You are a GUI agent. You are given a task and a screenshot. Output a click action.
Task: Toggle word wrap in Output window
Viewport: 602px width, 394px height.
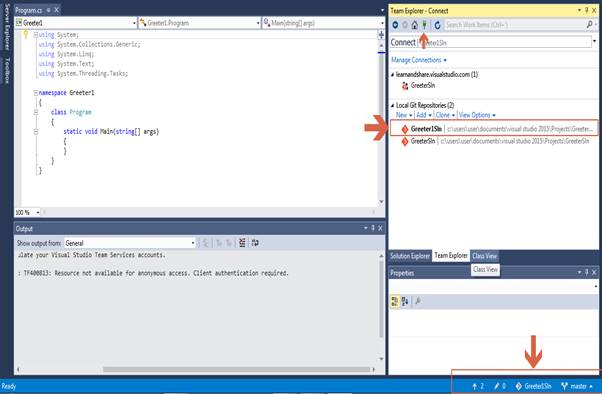point(255,243)
